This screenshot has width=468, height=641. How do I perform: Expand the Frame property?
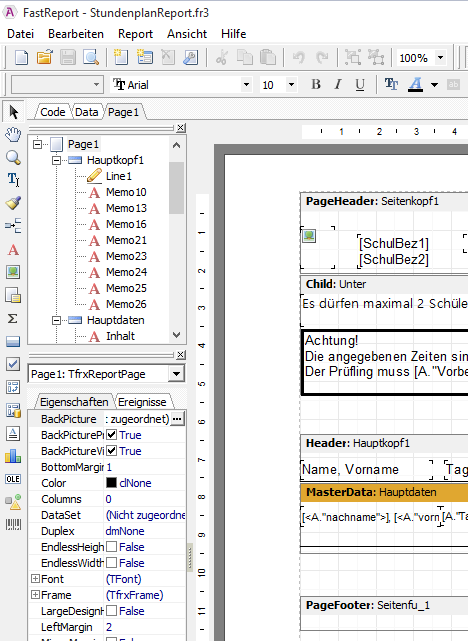pos(36,595)
